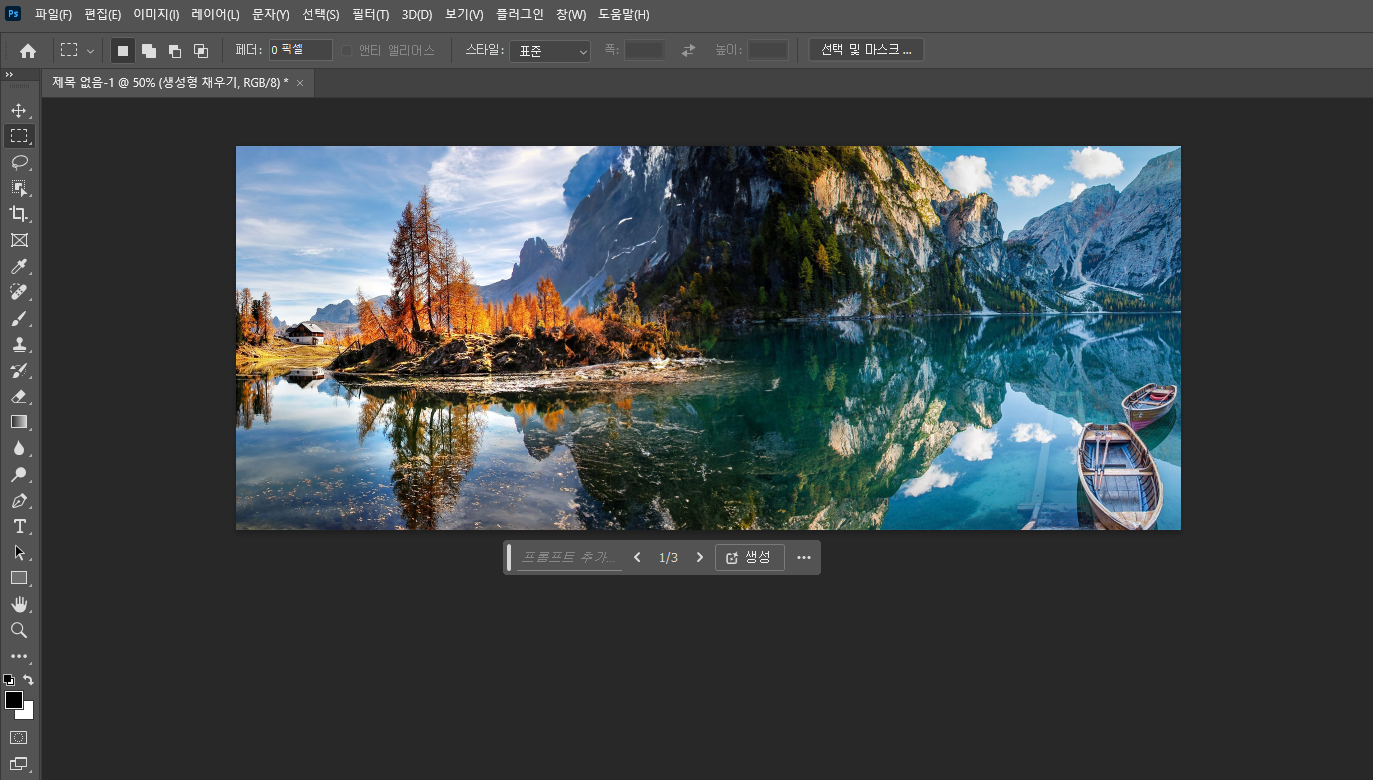Select the Frame tool
1373x780 pixels.
pos(19,240)
